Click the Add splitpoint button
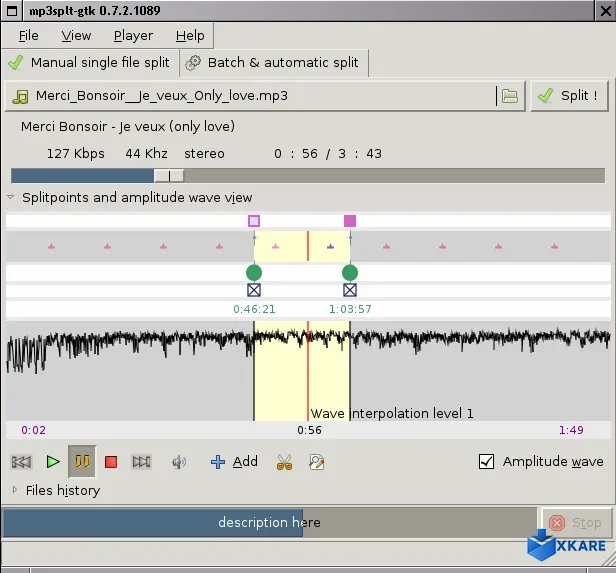The height and width of the screenshot is (573, 616). tap(234, 461)
